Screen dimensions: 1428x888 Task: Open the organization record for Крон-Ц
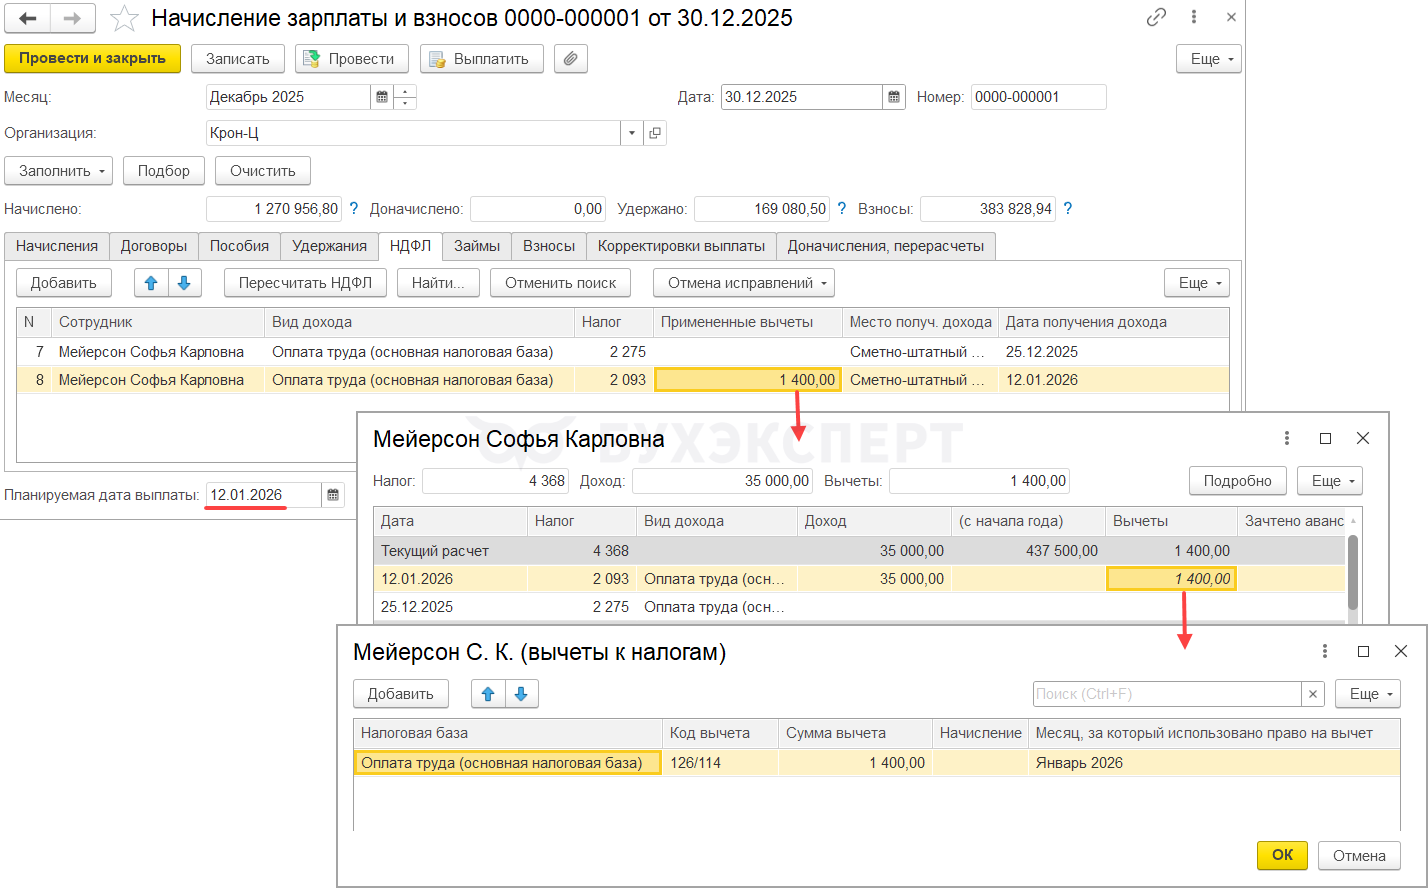point(655,133)
